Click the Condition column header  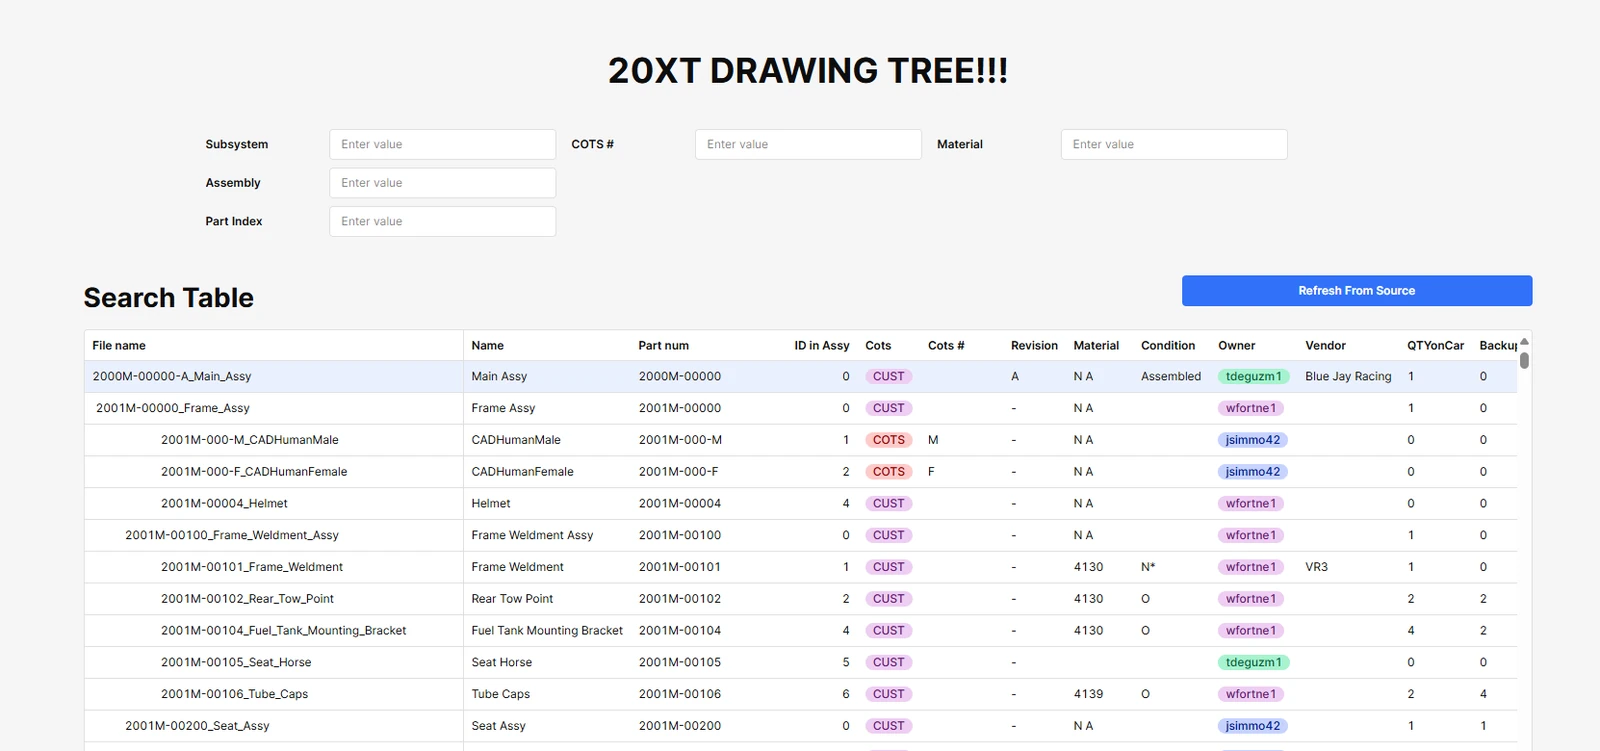pyautogui.click(x=1168, y=346)
